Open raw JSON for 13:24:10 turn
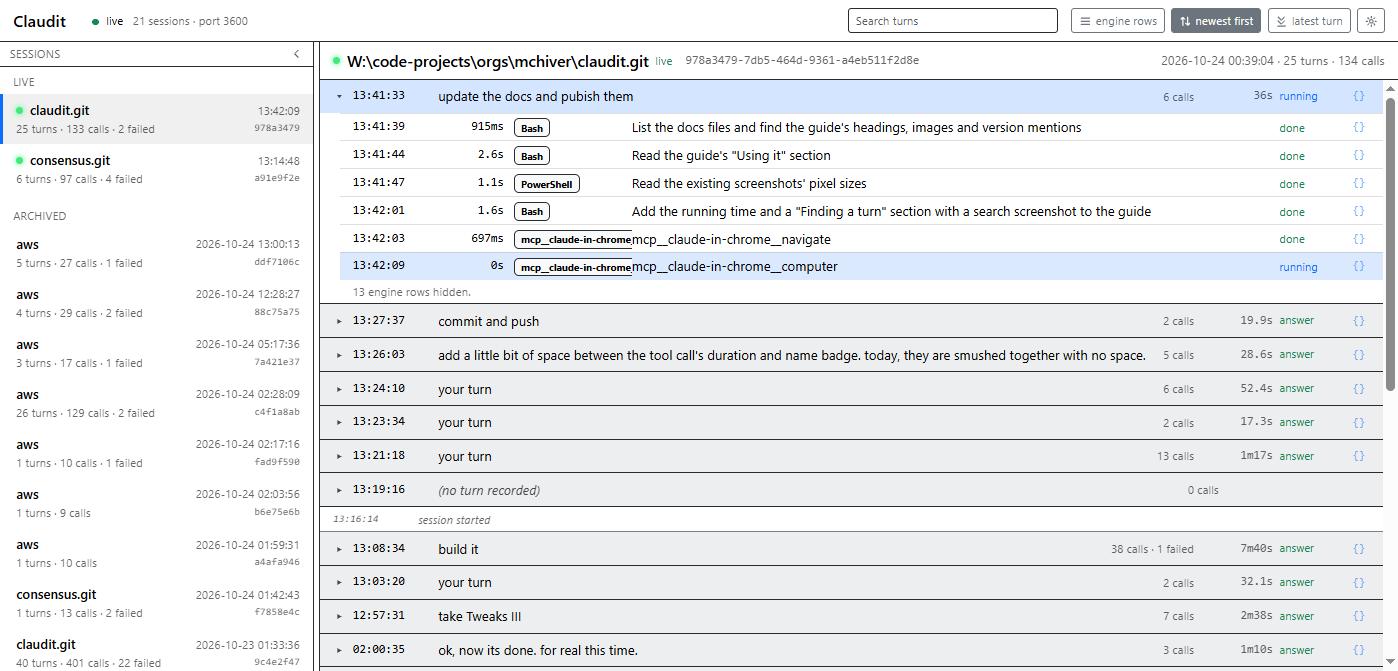Viewport: 1398px width, 671px height. coord(1358,389)
